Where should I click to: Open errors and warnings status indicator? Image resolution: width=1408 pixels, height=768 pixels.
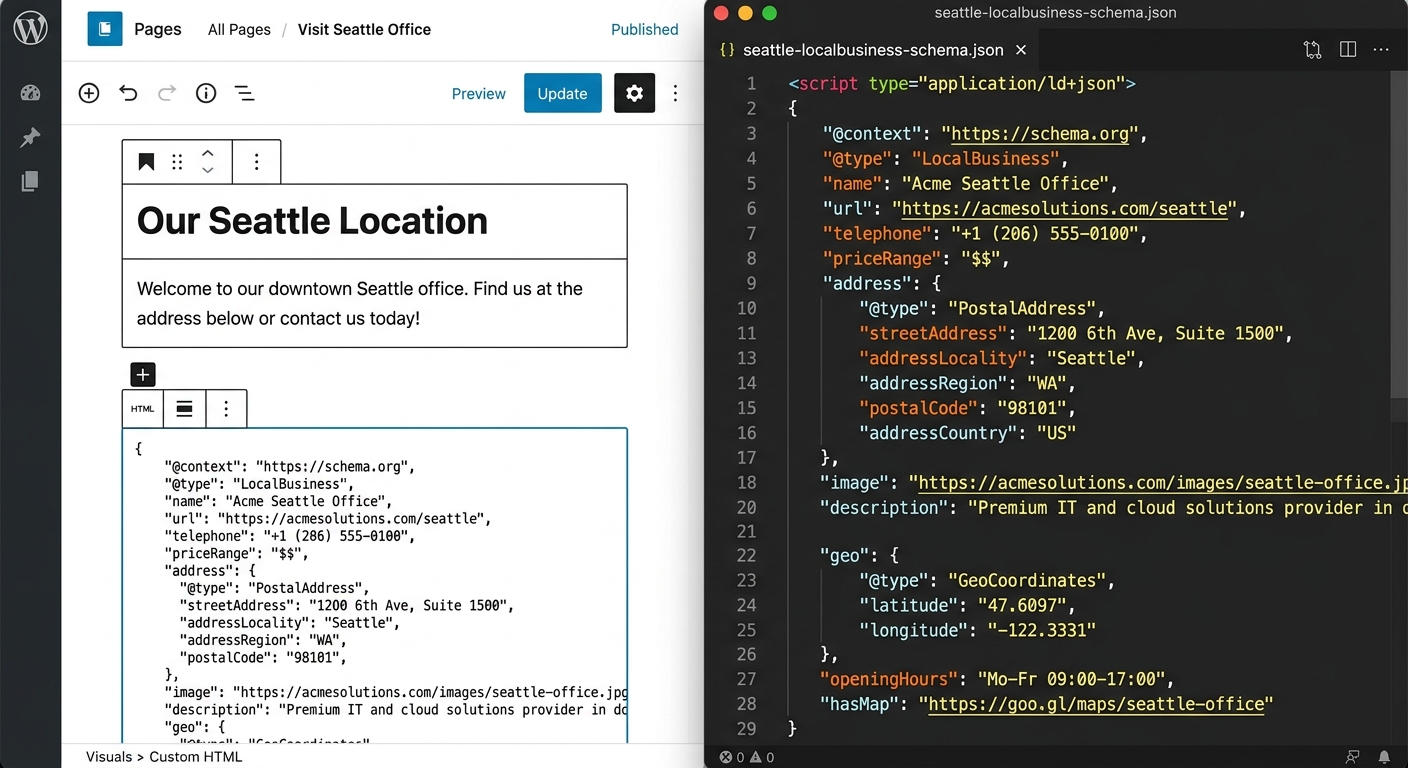(747, 757)
